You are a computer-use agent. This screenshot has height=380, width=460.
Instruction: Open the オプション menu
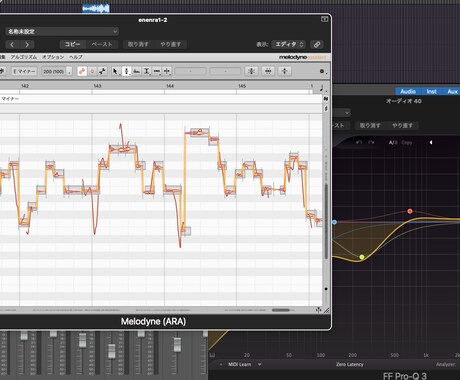click(x=53, y=57)
